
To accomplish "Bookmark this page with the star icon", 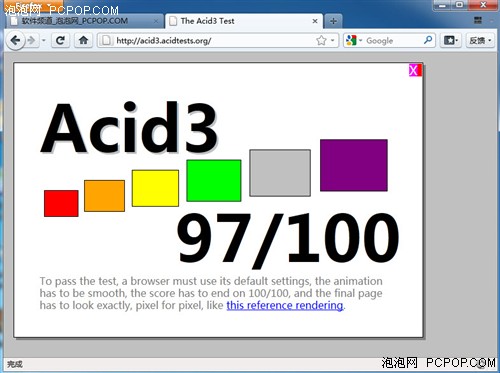I will pos(321,41).
